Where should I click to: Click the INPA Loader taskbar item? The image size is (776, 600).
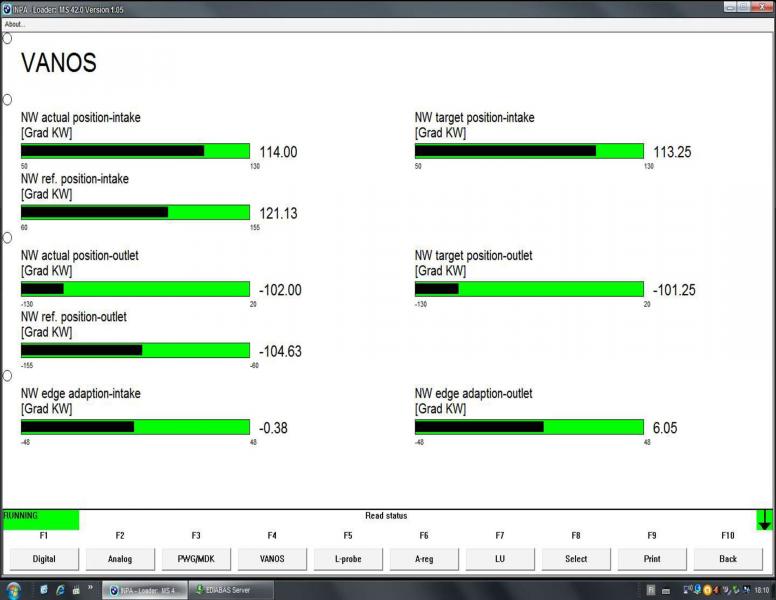coord(145,590)
